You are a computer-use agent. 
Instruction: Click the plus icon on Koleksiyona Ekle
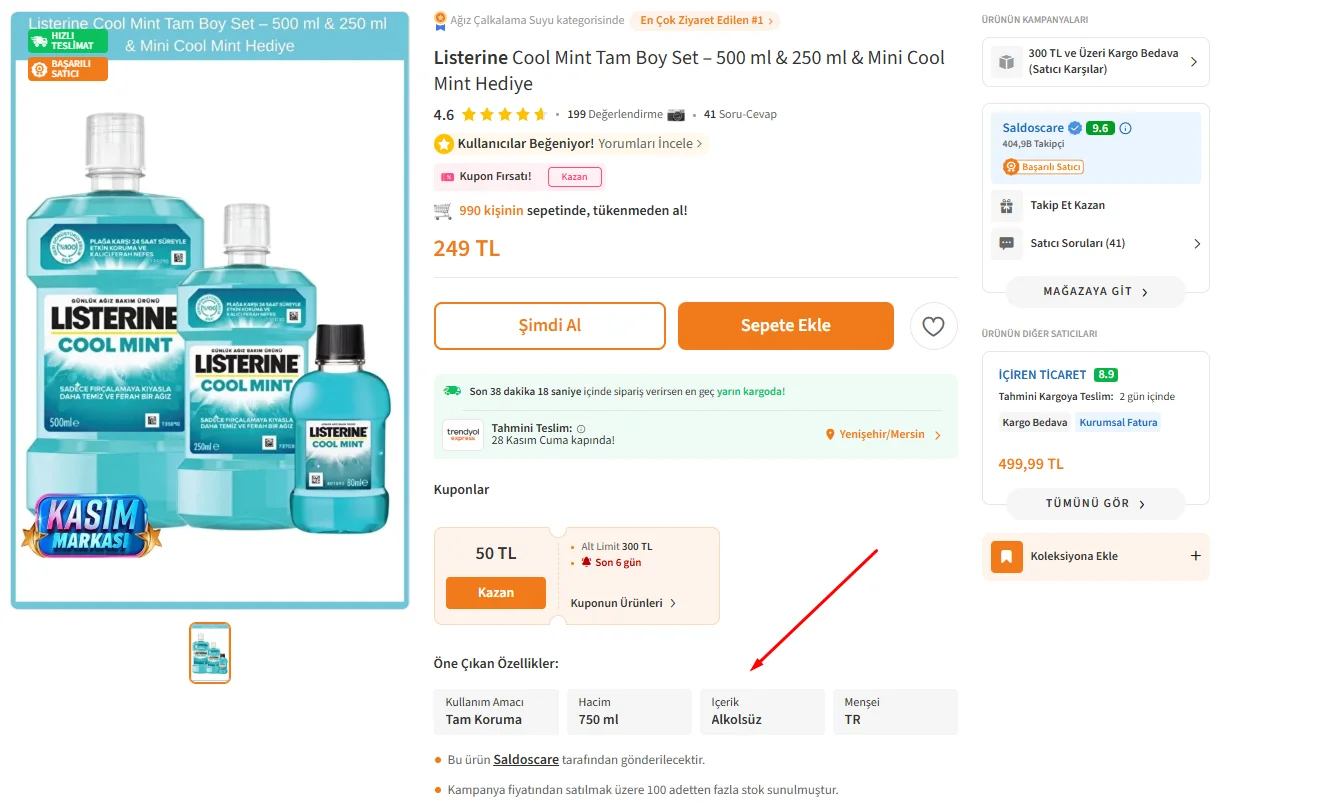tap(1195, 556)
